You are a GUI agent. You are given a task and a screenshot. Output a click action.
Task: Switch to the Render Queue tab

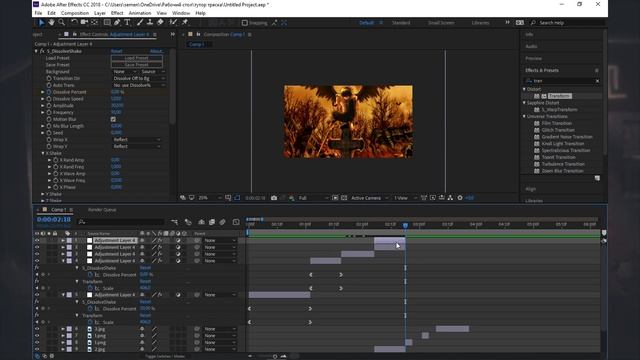tap(102, 210)
